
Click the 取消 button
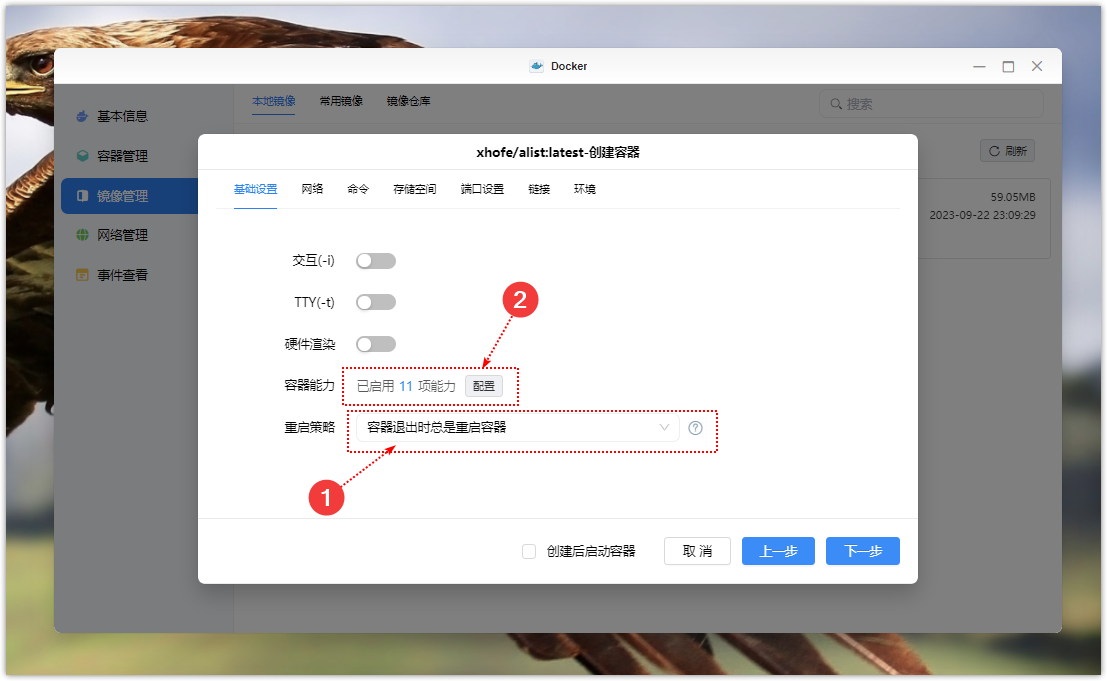697,551
